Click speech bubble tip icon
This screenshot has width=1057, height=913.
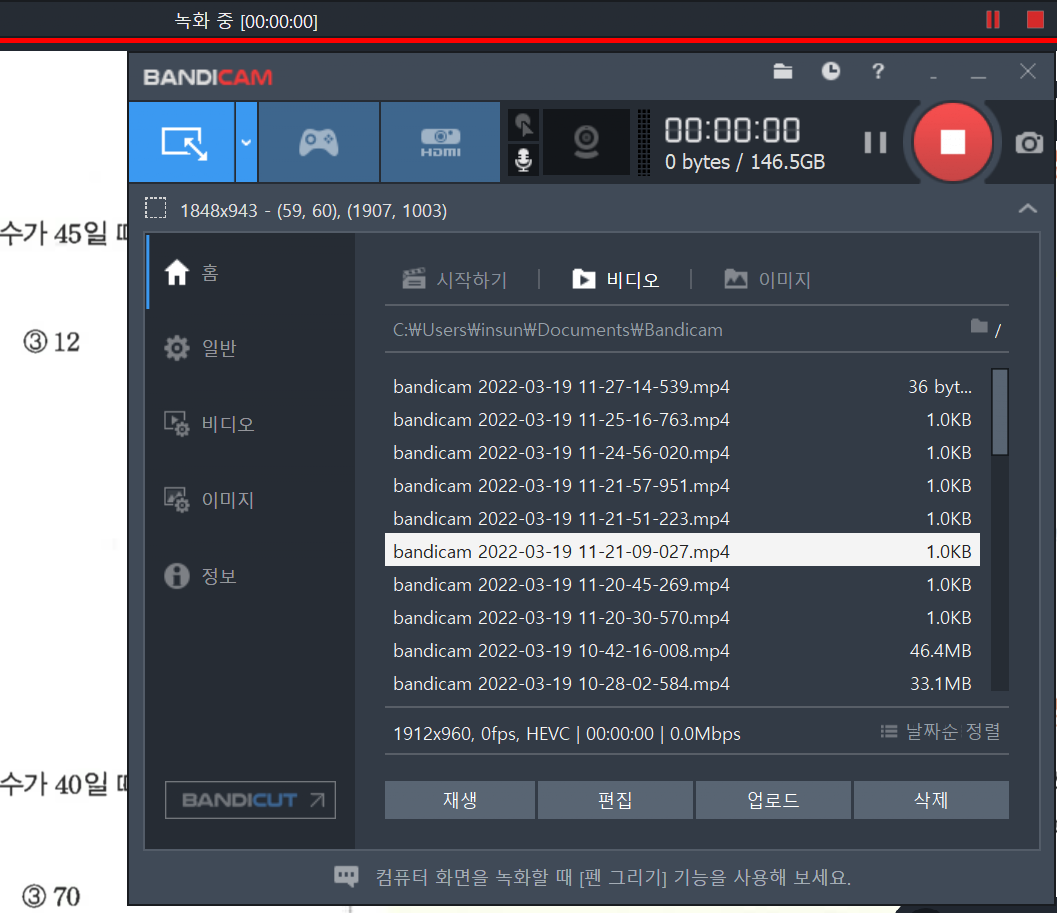[x=346, y=876]
